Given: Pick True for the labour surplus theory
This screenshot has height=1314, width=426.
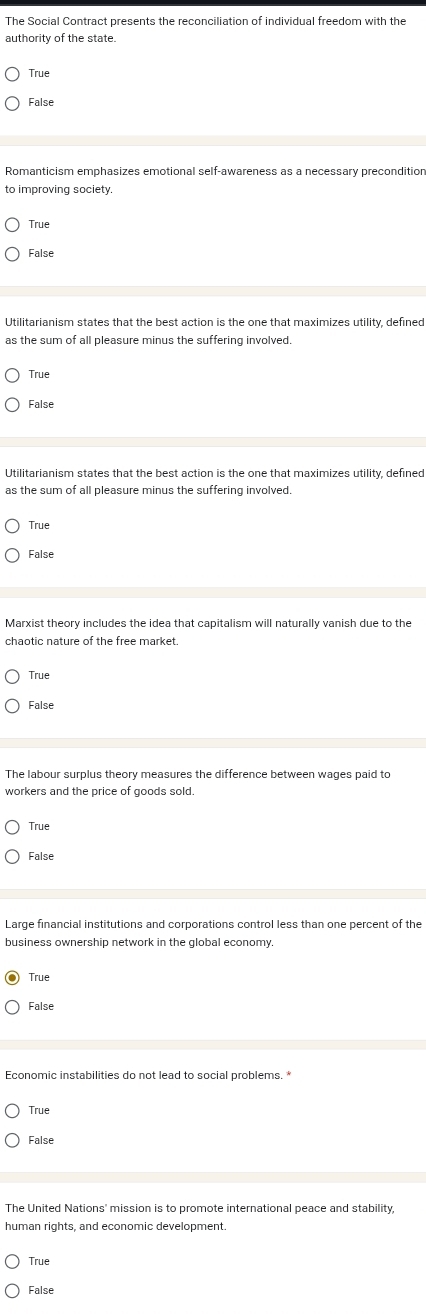Looking at the screenshot, I should [13, 827].
